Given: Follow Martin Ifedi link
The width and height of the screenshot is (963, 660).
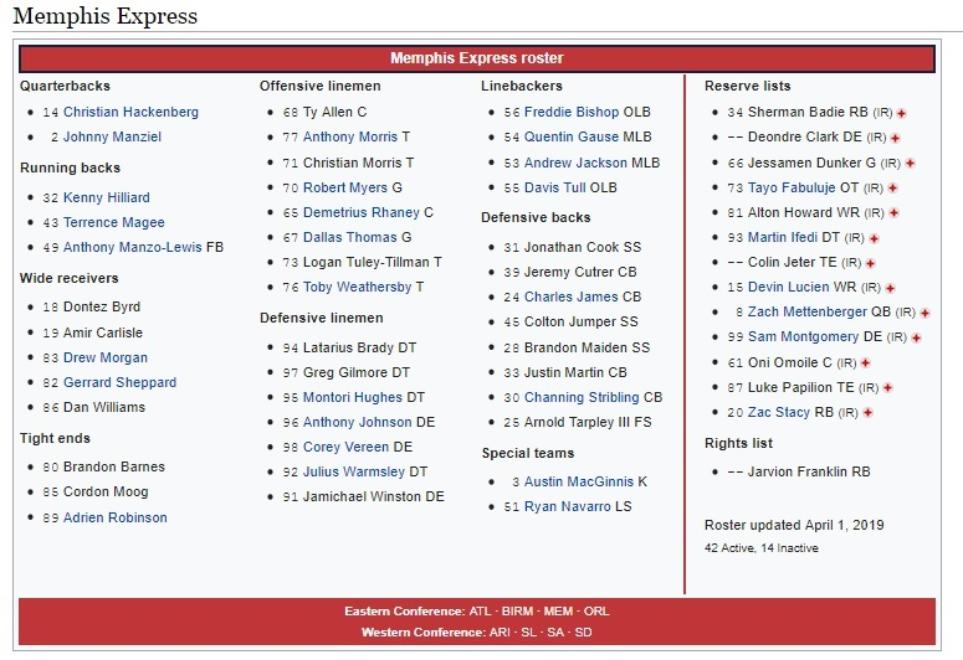Looking at the screenshot, I should [782, 238].
